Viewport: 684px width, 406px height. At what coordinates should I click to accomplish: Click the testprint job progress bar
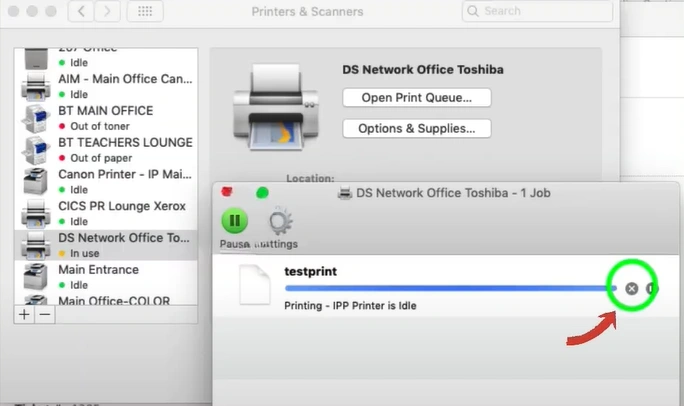(450, 288)
